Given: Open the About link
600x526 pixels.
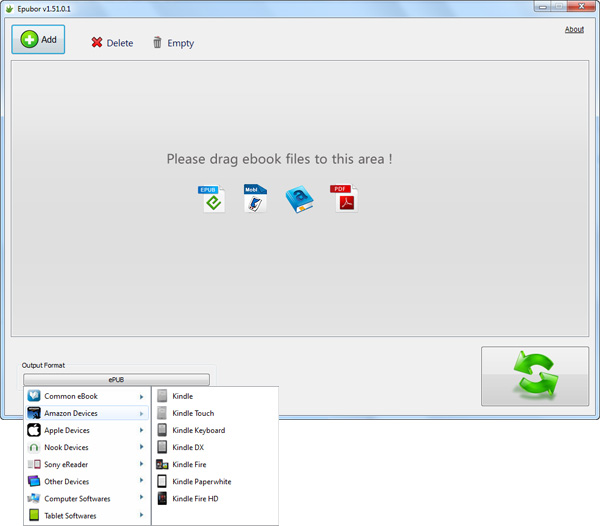Looking at the screenshot, I should pos(574,29).
